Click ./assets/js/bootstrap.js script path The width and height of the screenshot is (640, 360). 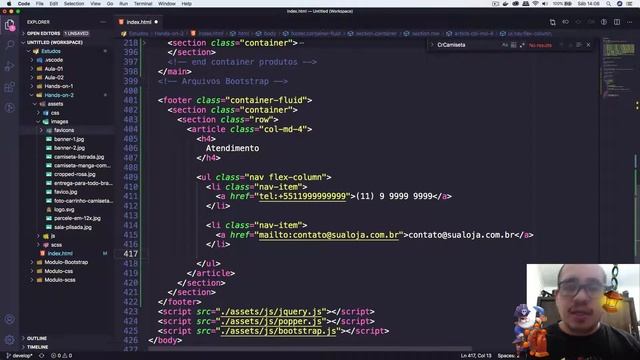(x=278, y=331)
